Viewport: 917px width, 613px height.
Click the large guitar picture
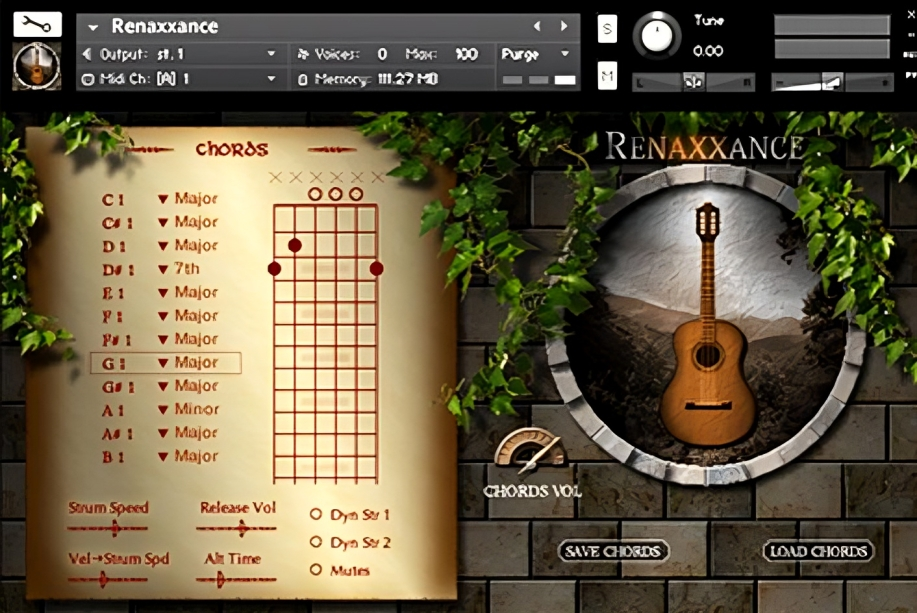706,325
